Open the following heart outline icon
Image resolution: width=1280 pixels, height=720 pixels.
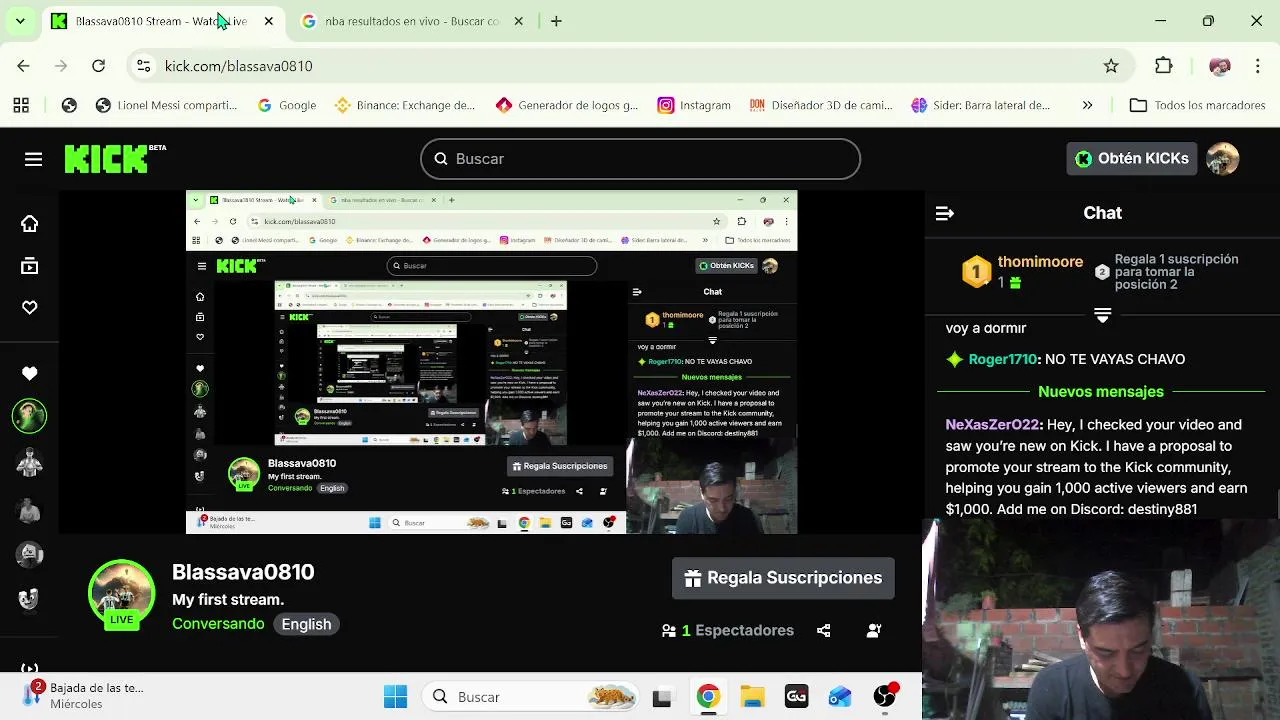30,308
